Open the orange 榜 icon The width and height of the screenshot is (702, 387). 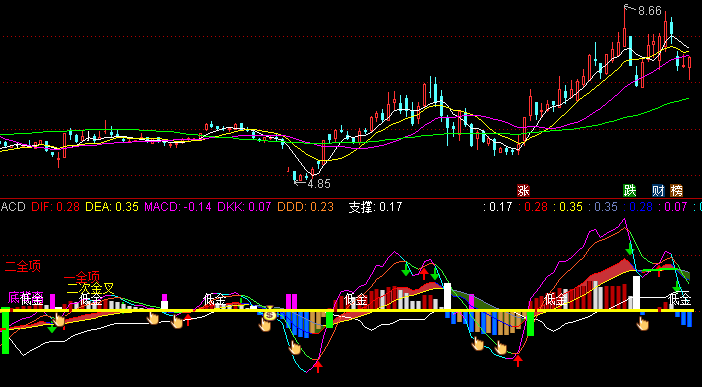676,190
